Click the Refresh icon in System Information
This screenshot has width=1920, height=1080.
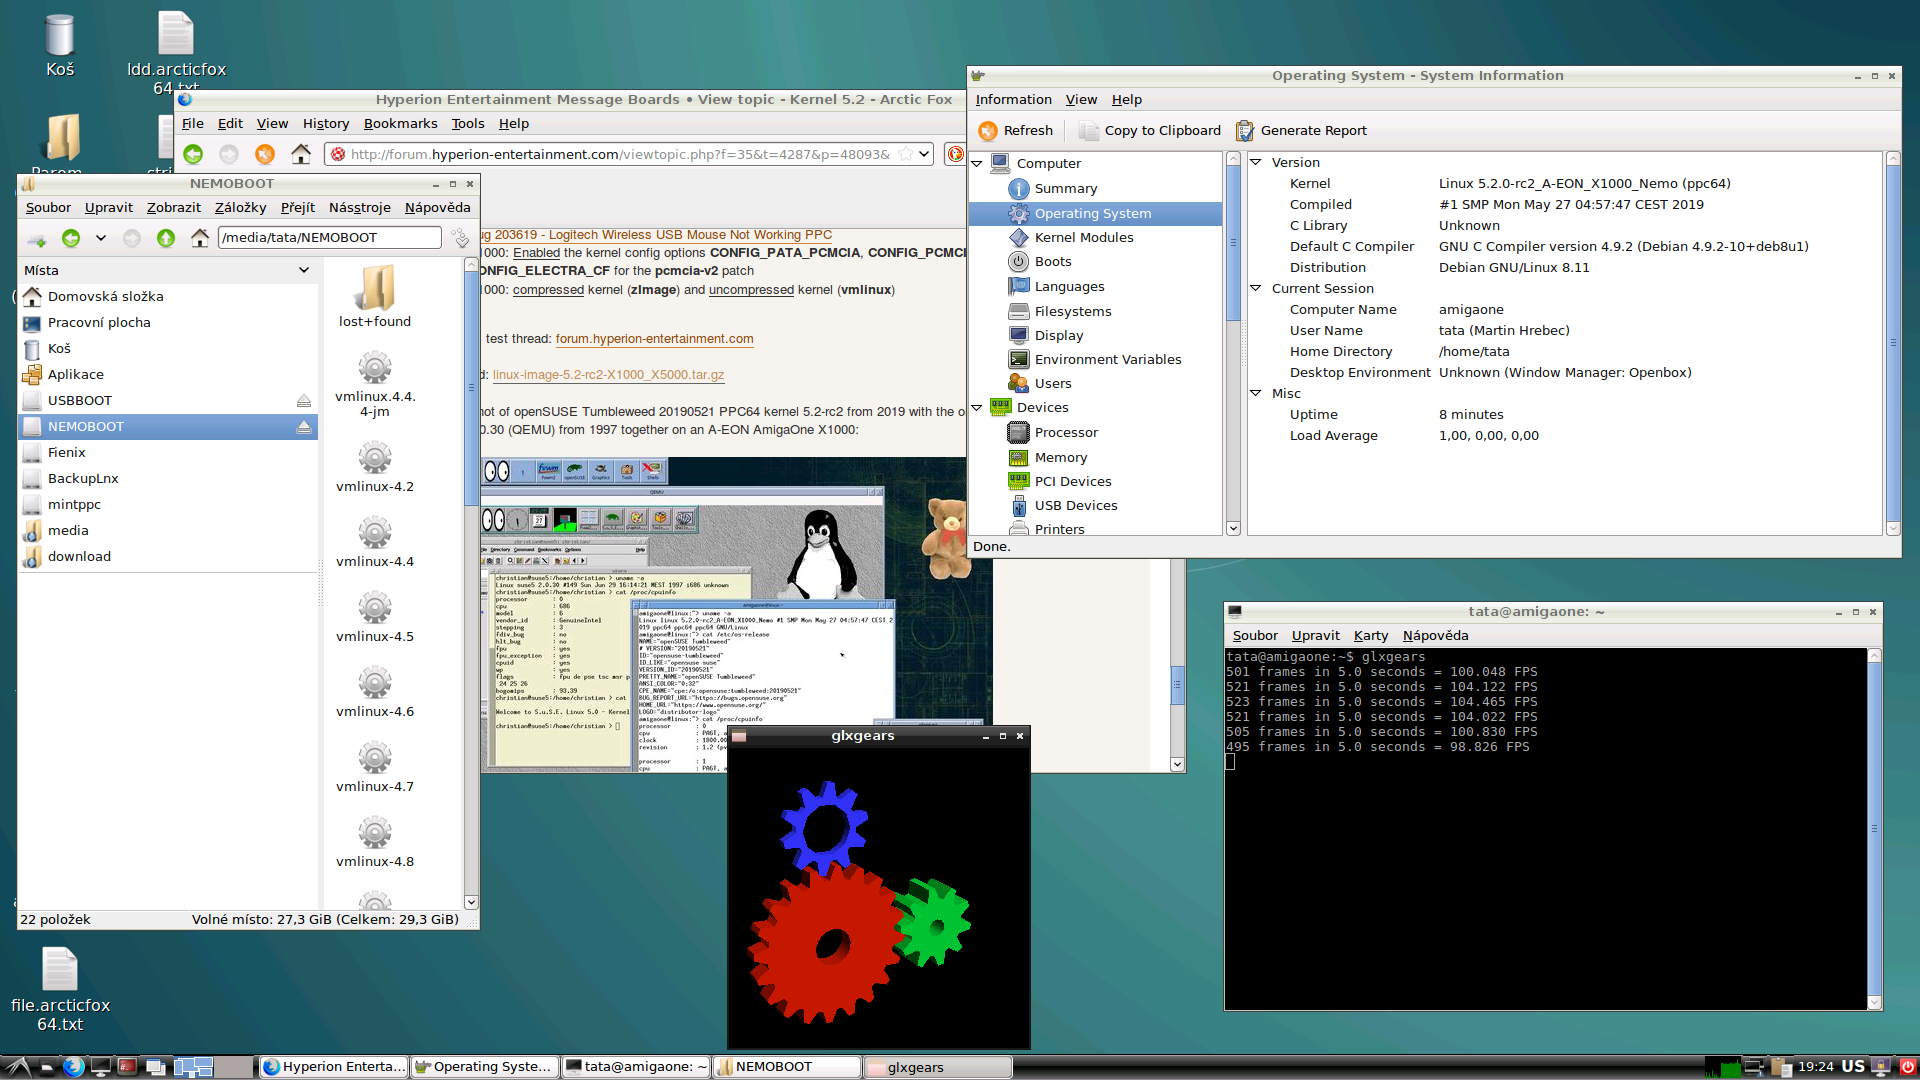point(988,131)
